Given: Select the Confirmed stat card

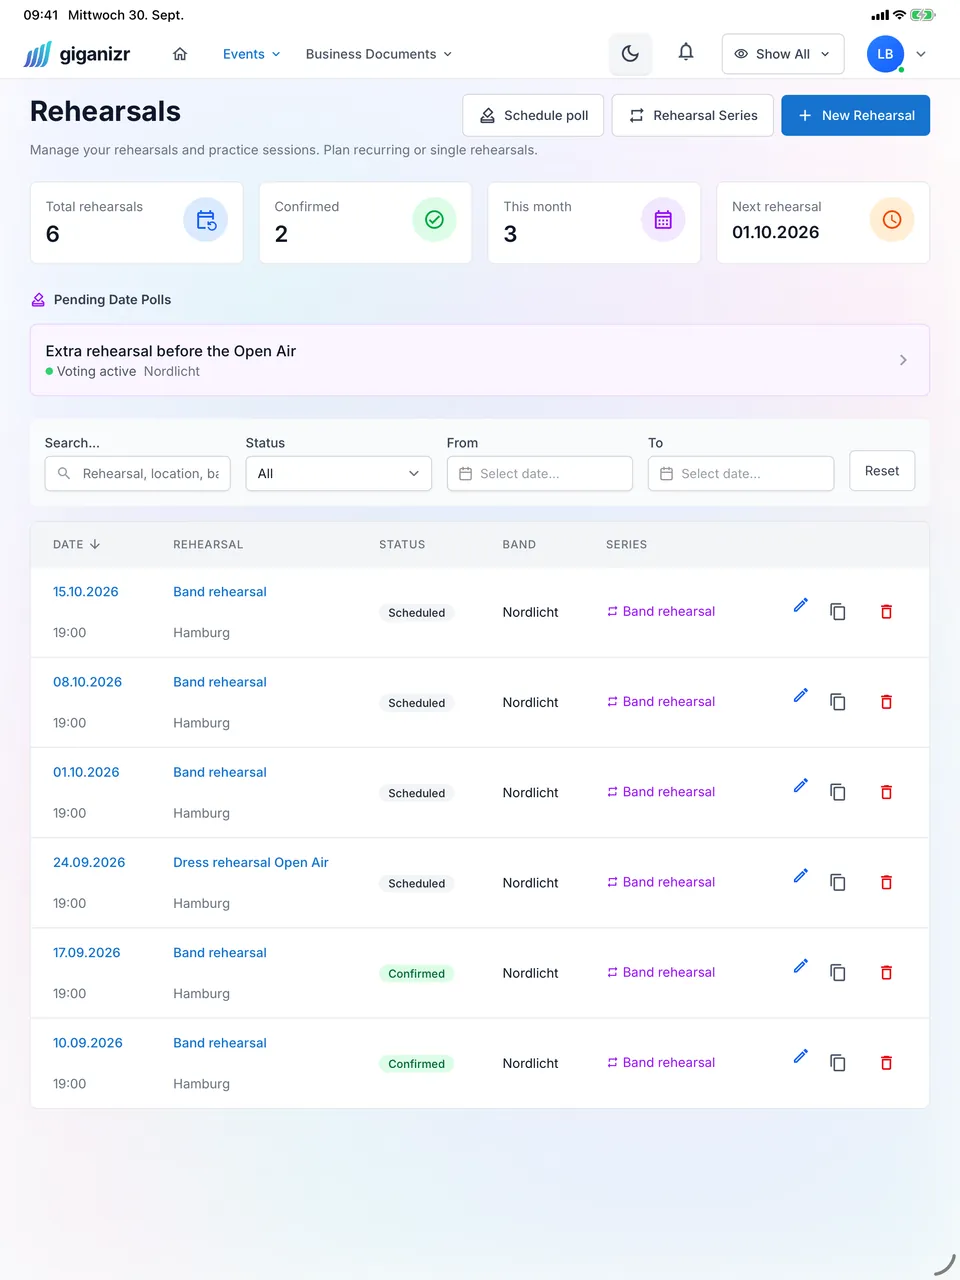Looking at the screenshot, I should [x=365, y=222].
